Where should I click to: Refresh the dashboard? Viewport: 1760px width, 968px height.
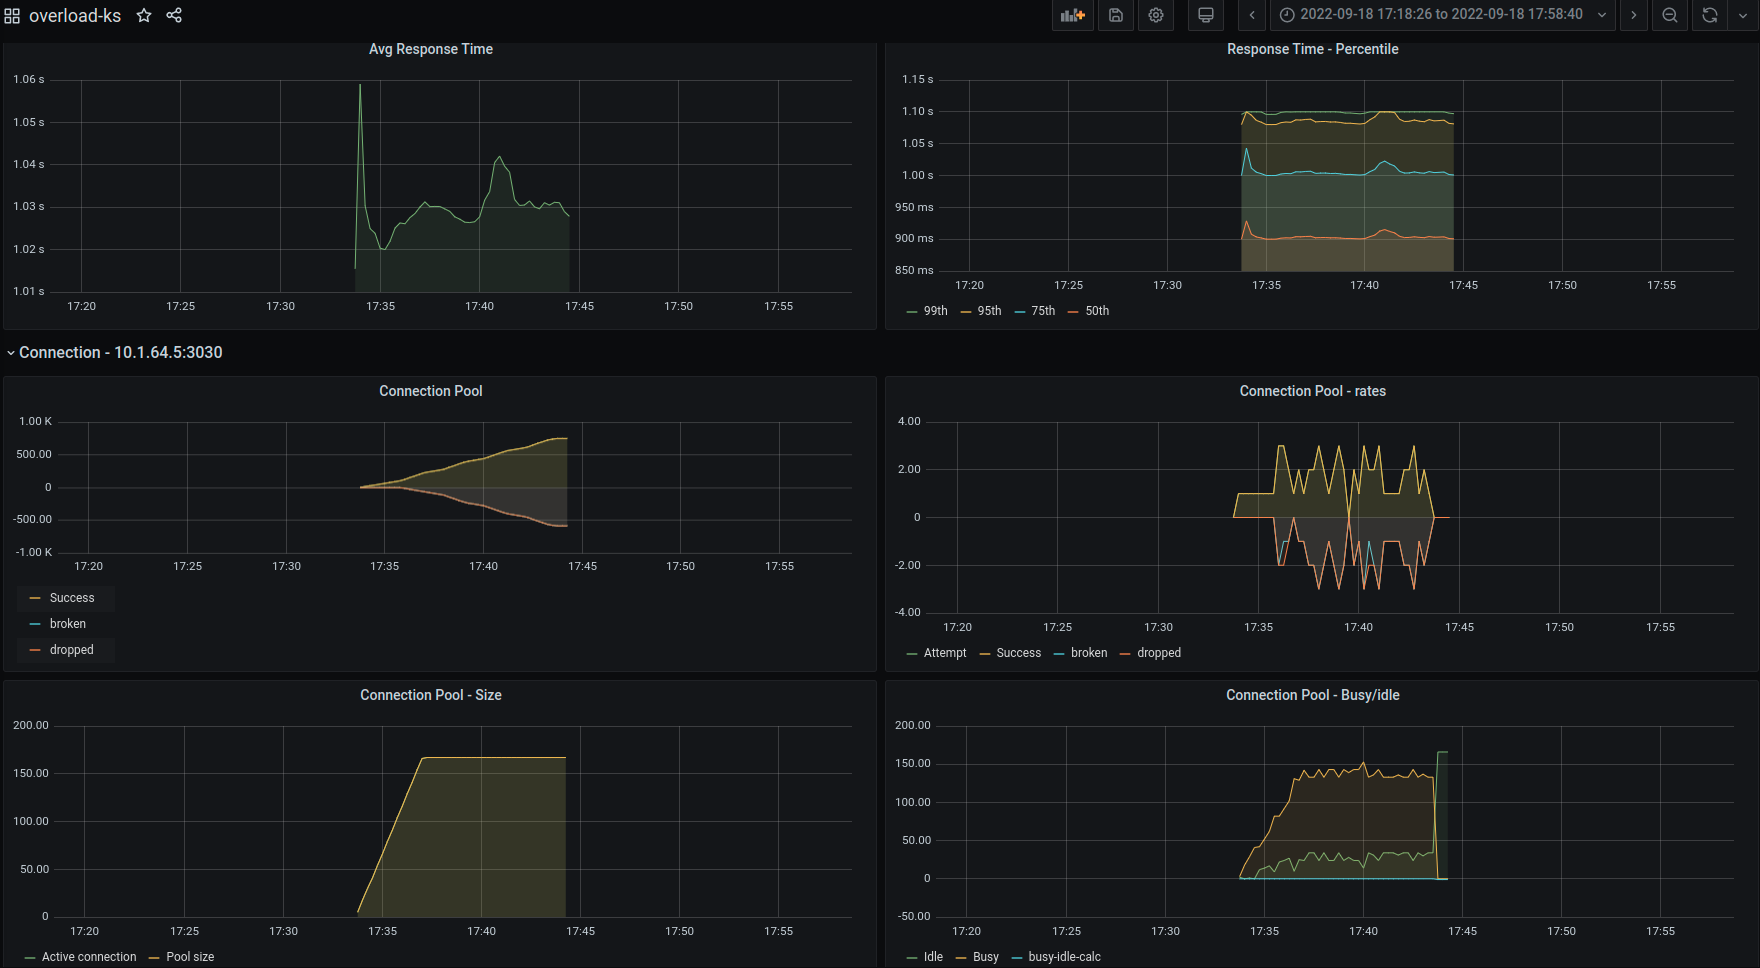click(1710, 15)
